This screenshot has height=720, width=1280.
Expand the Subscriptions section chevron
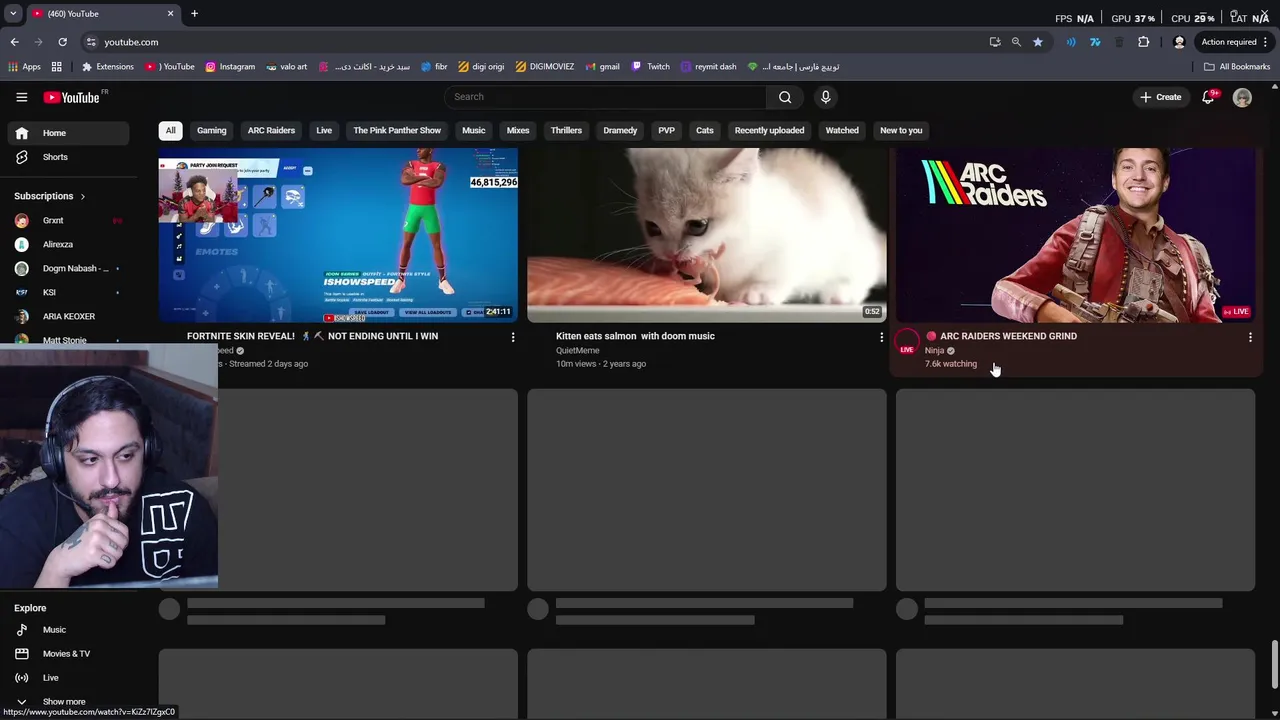tap(82, 196)
